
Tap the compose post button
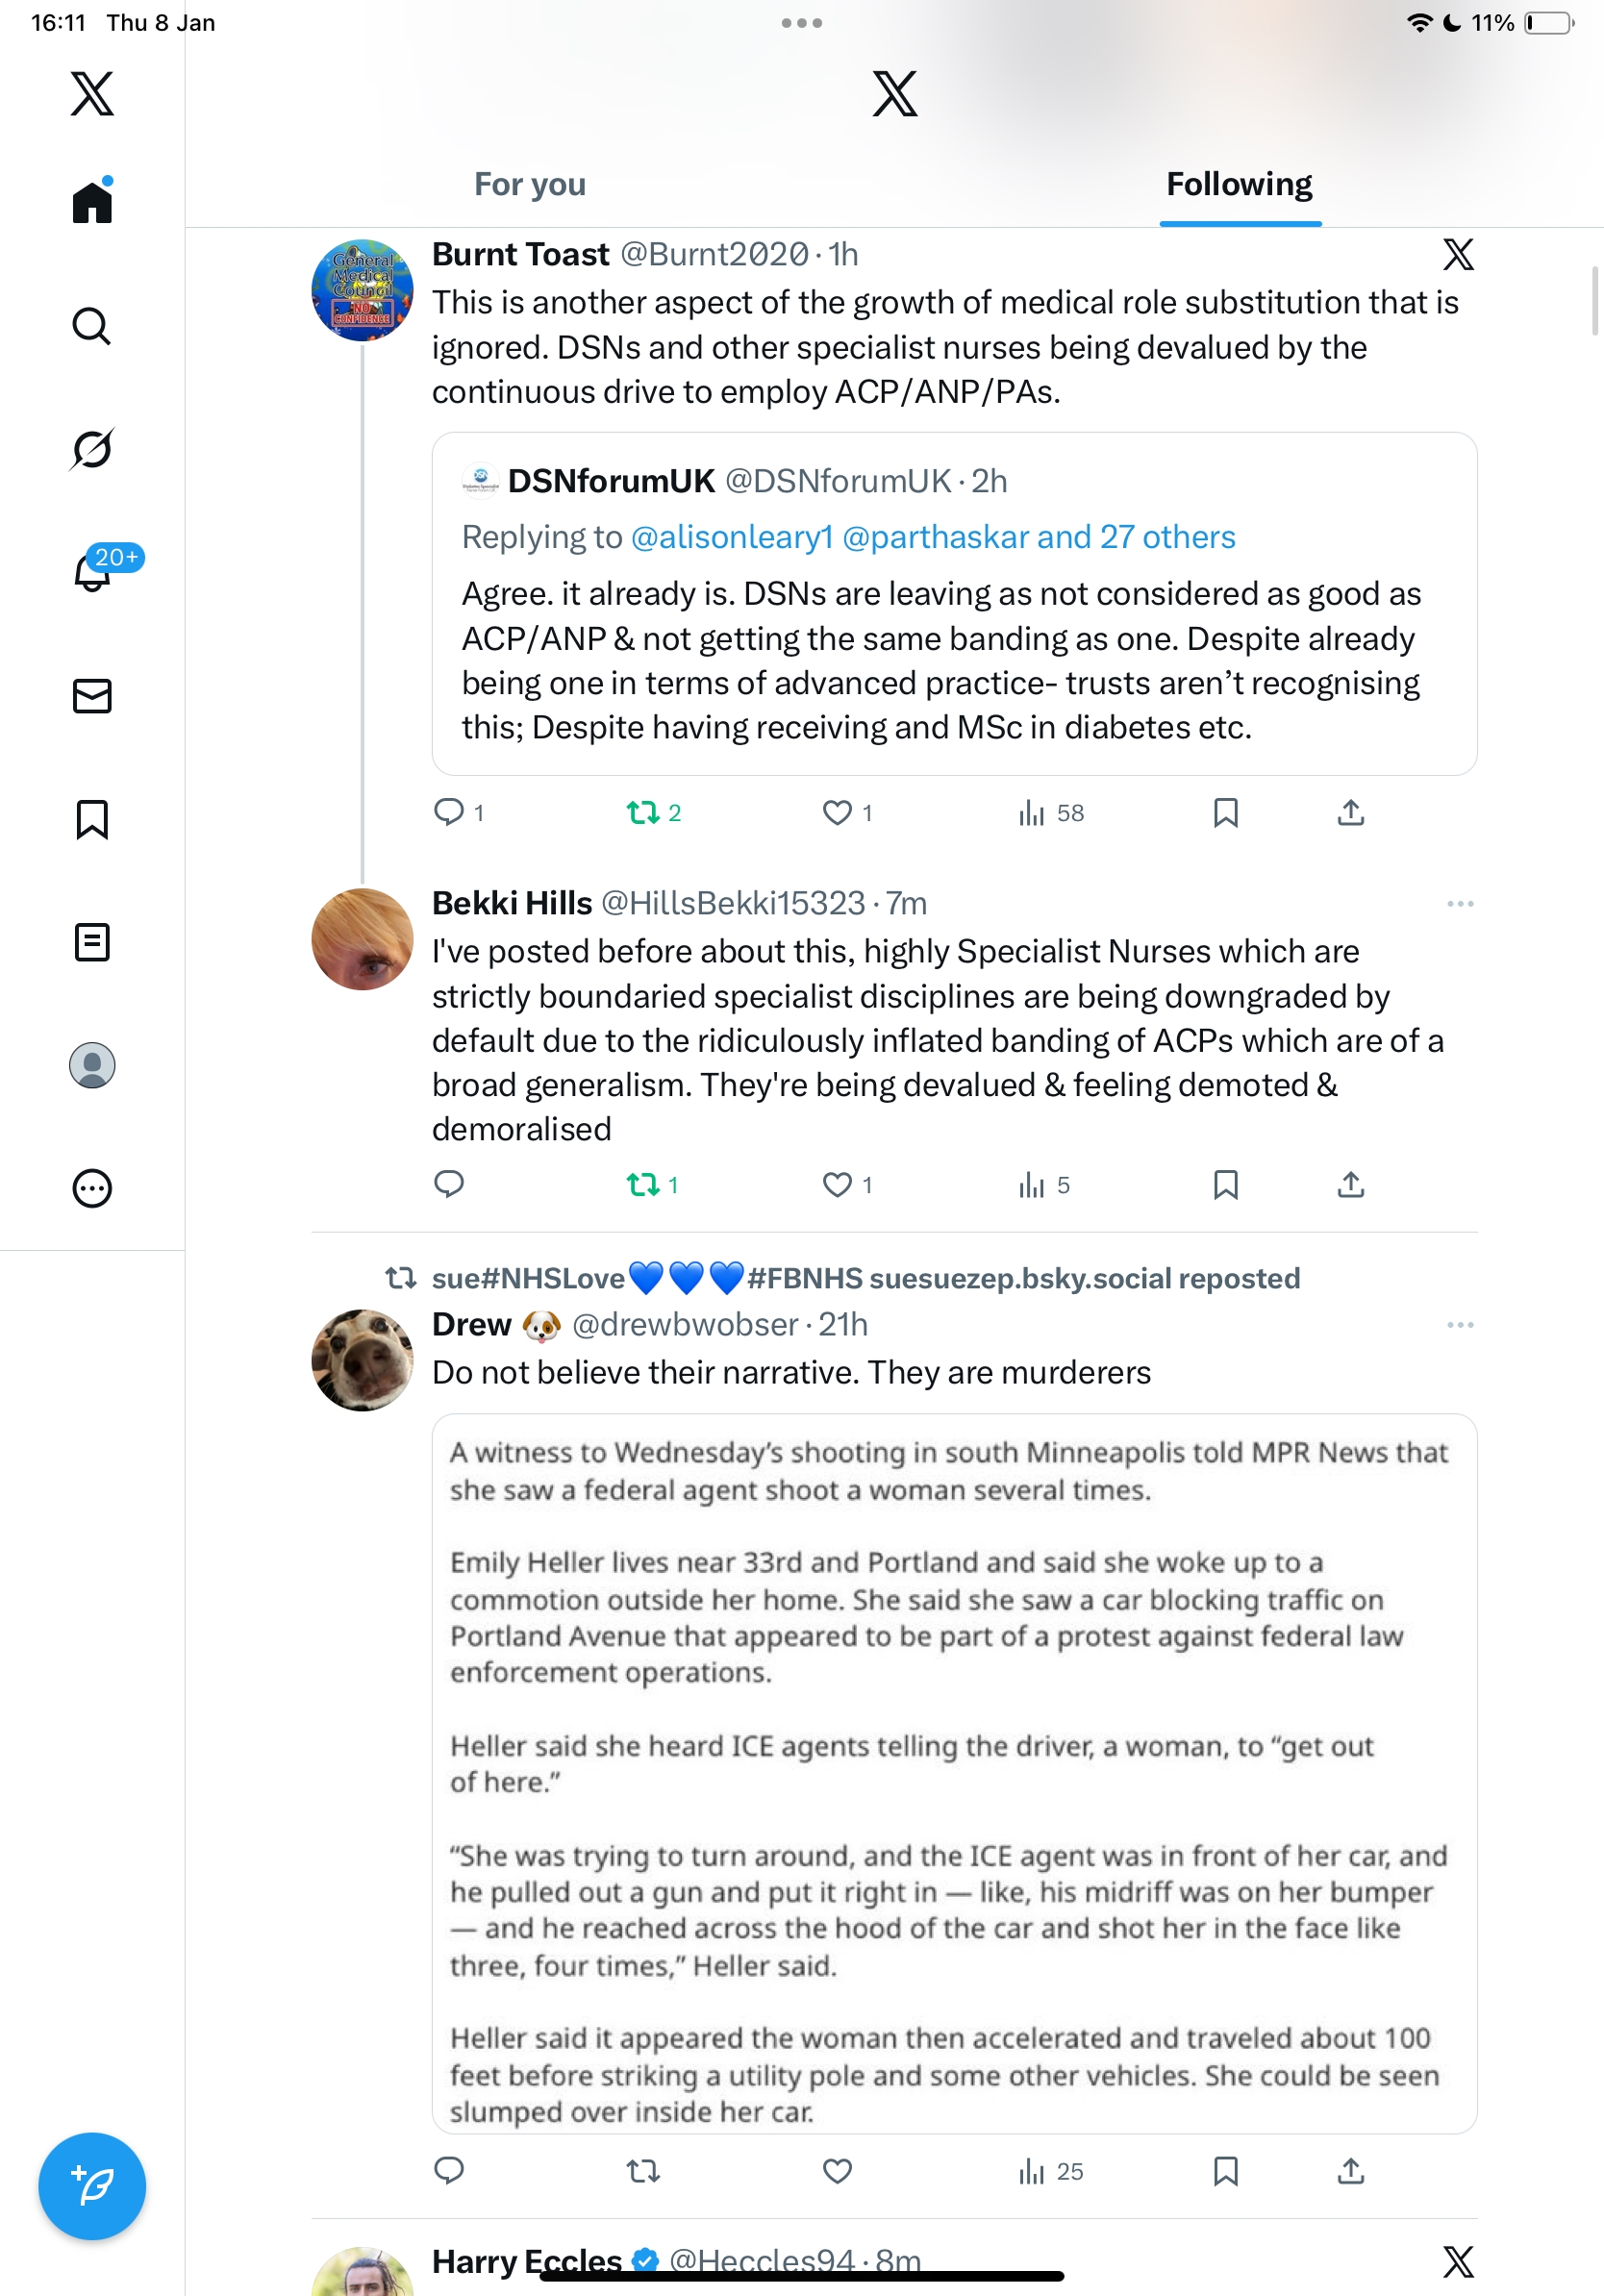click(x=92, y=2186)
